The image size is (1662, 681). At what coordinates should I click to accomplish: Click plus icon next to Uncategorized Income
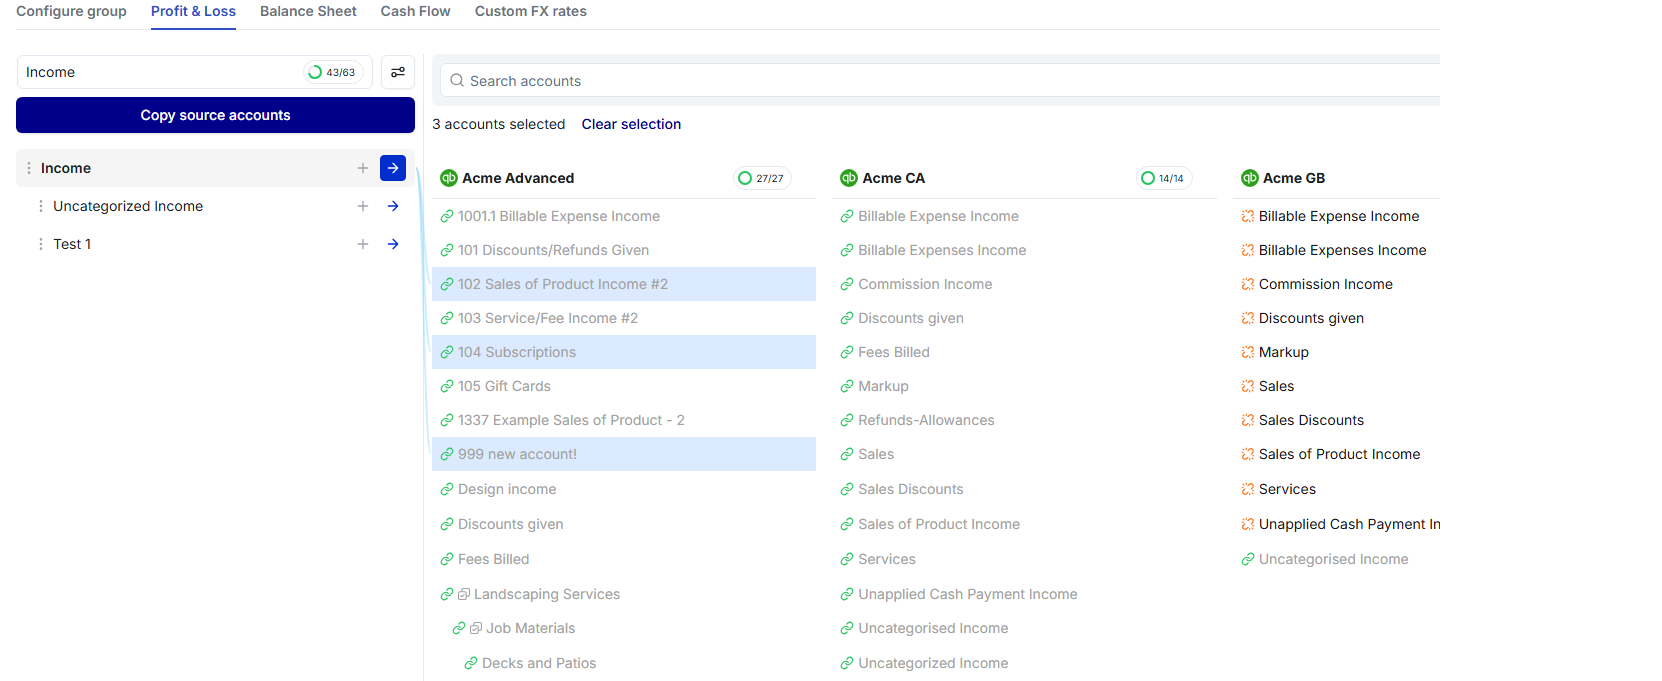[363, 206]
